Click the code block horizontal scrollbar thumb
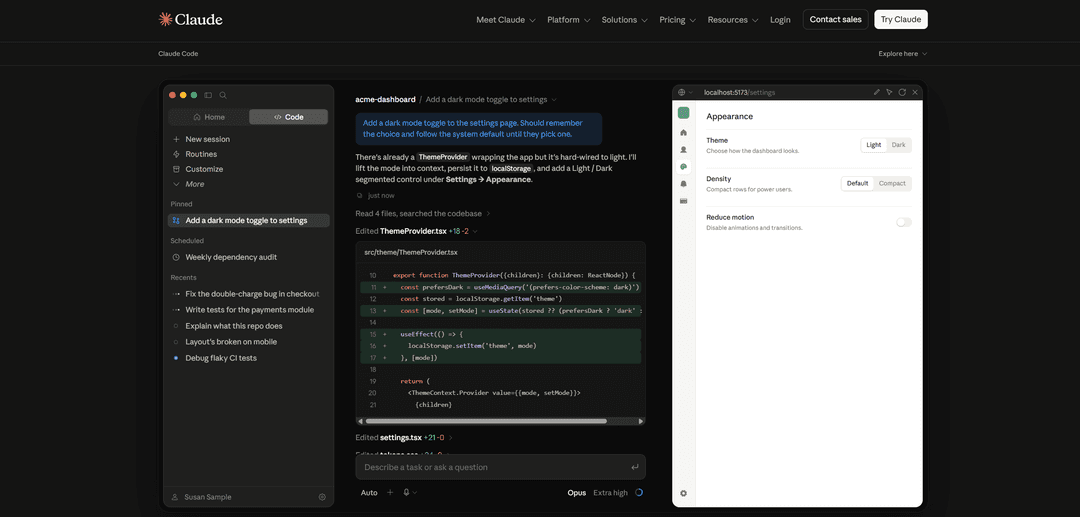The height and width of the screenshot is (517, 1080). point(486,421)
